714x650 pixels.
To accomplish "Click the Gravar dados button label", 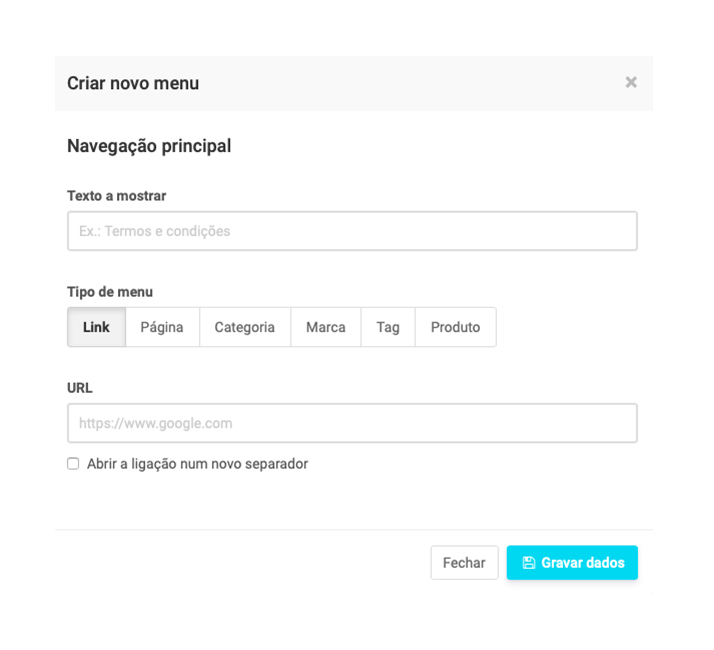I will click(583, 563).
